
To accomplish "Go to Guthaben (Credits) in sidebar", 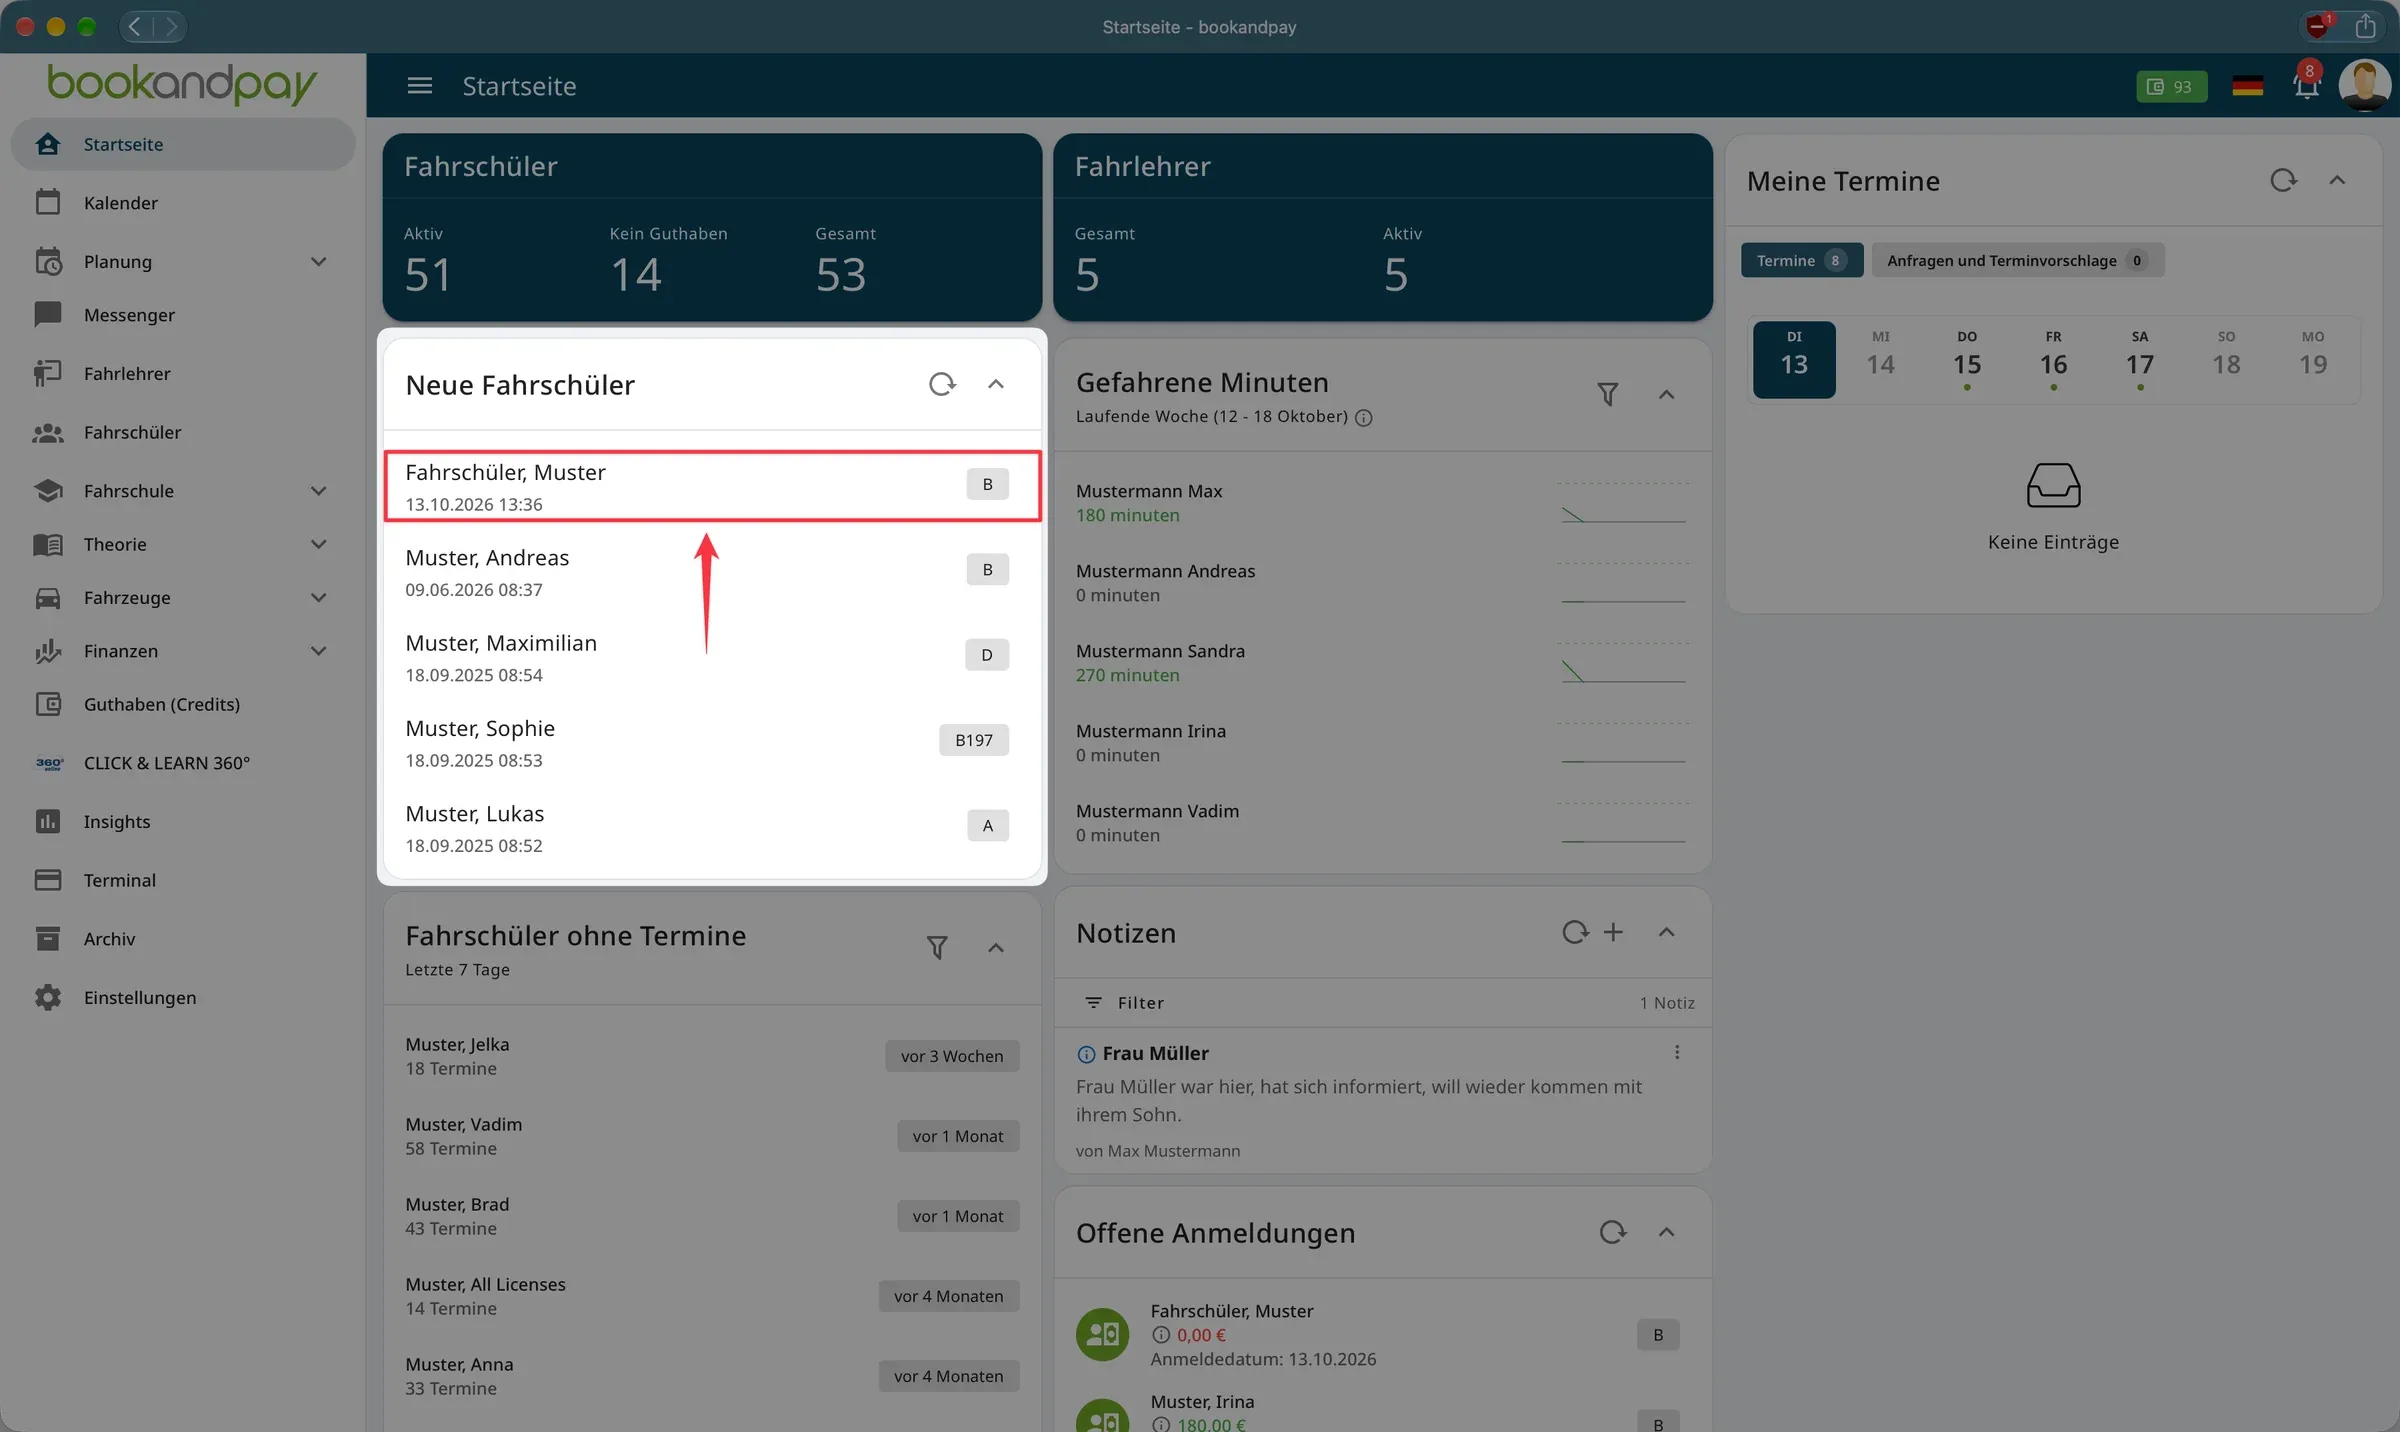I will [184, 704].
